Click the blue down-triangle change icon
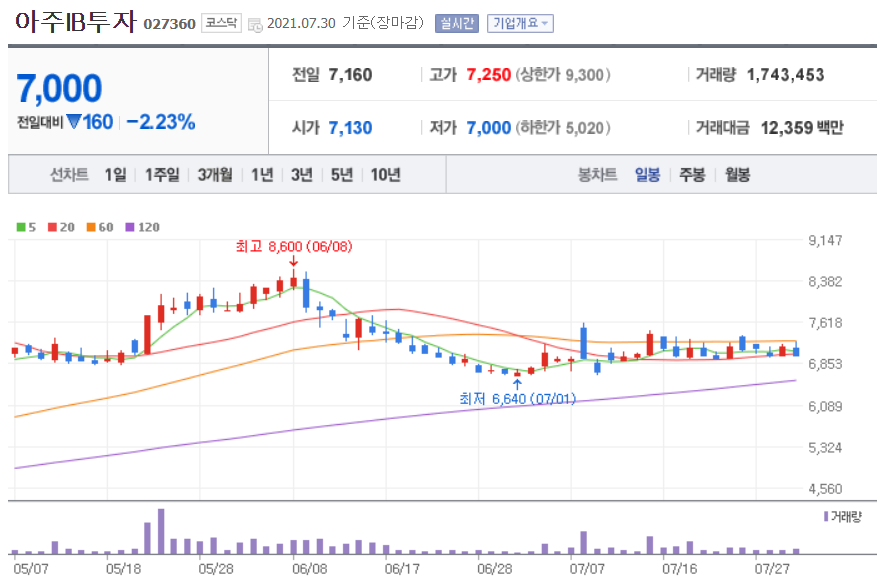The height and width of the screenshot is (582, 877). click(x=74, y=121)
